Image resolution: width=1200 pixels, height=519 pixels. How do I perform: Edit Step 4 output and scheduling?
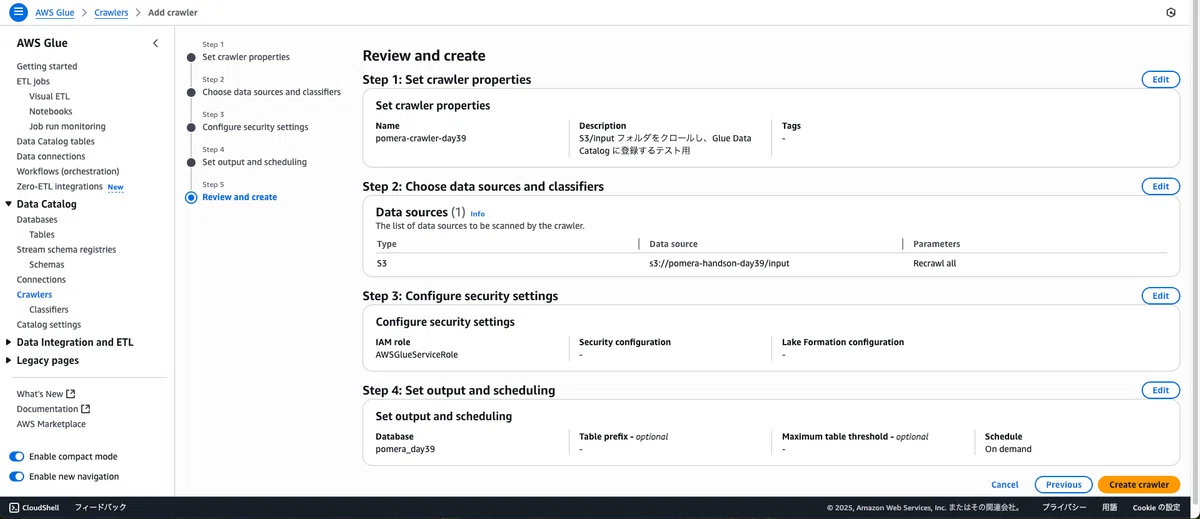(1160, 390)
